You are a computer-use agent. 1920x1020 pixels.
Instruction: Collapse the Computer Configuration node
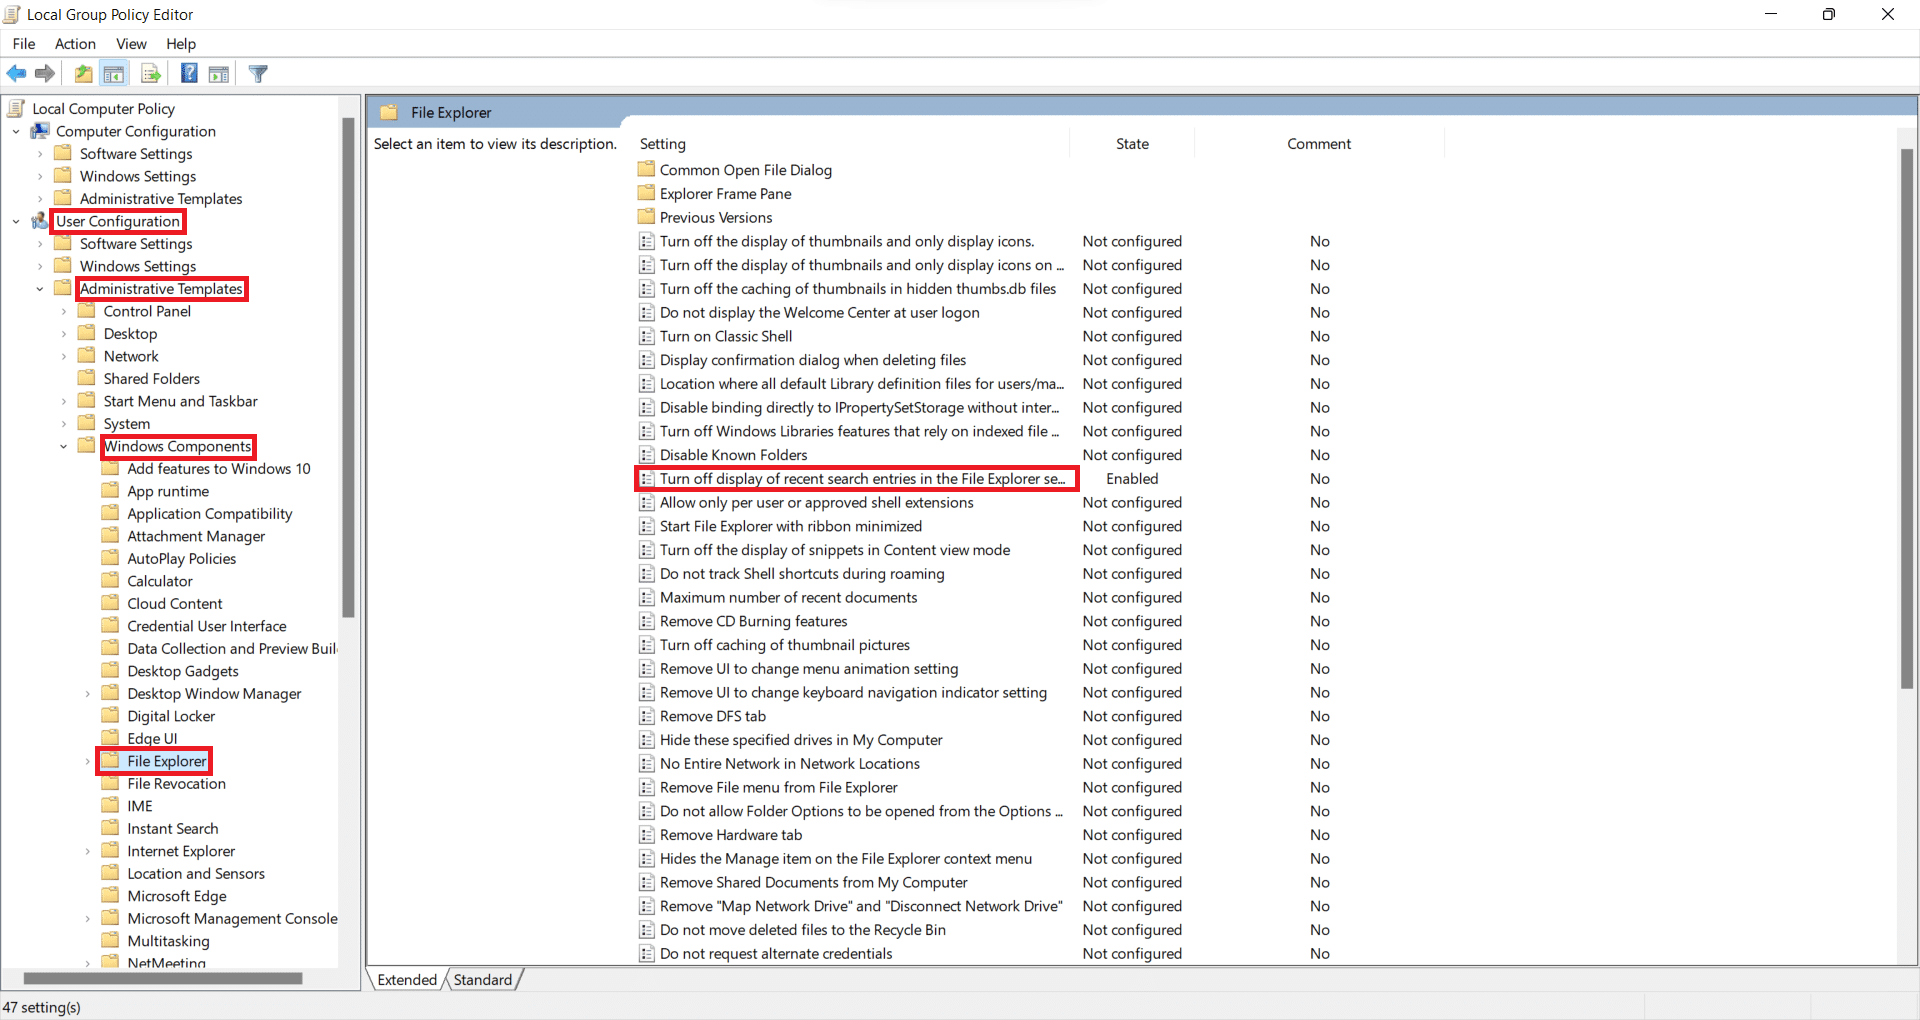point(16,131)
